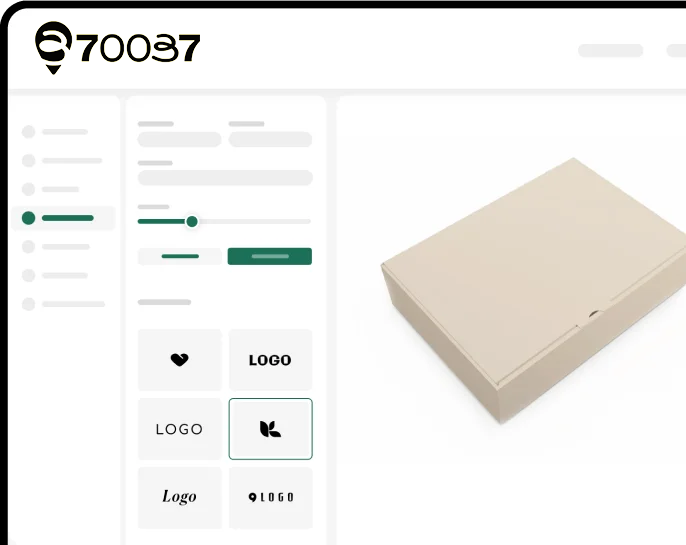Choose the bold LOGO tile

(x=270, y=360)
